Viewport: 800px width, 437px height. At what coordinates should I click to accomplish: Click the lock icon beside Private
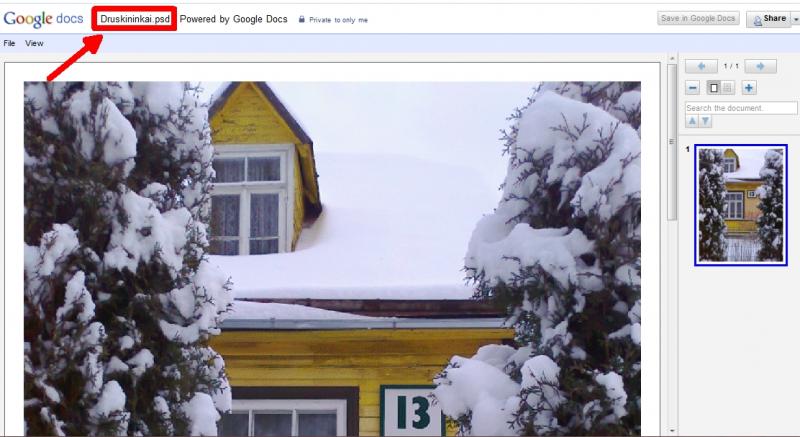[x=302, y=19]
